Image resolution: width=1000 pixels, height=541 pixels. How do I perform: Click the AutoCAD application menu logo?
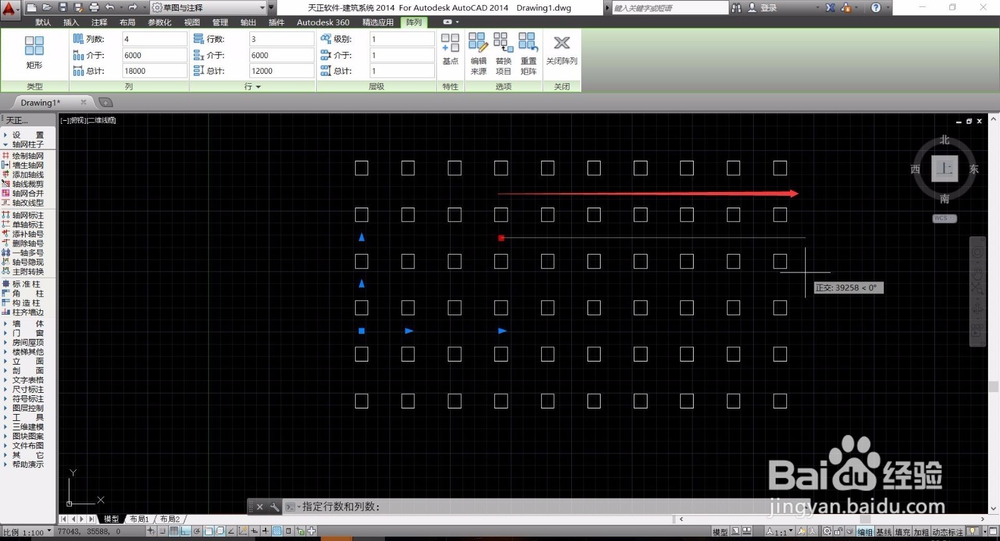point(11,8)
